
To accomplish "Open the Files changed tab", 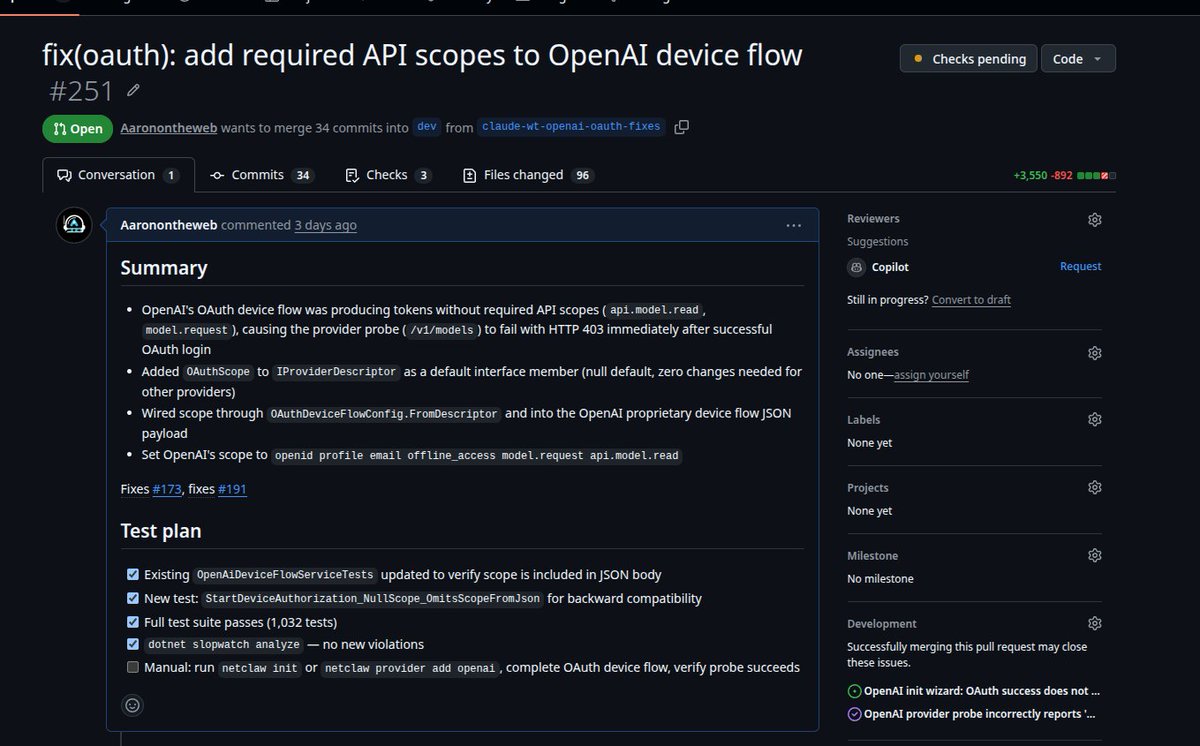I will point(528,175).
